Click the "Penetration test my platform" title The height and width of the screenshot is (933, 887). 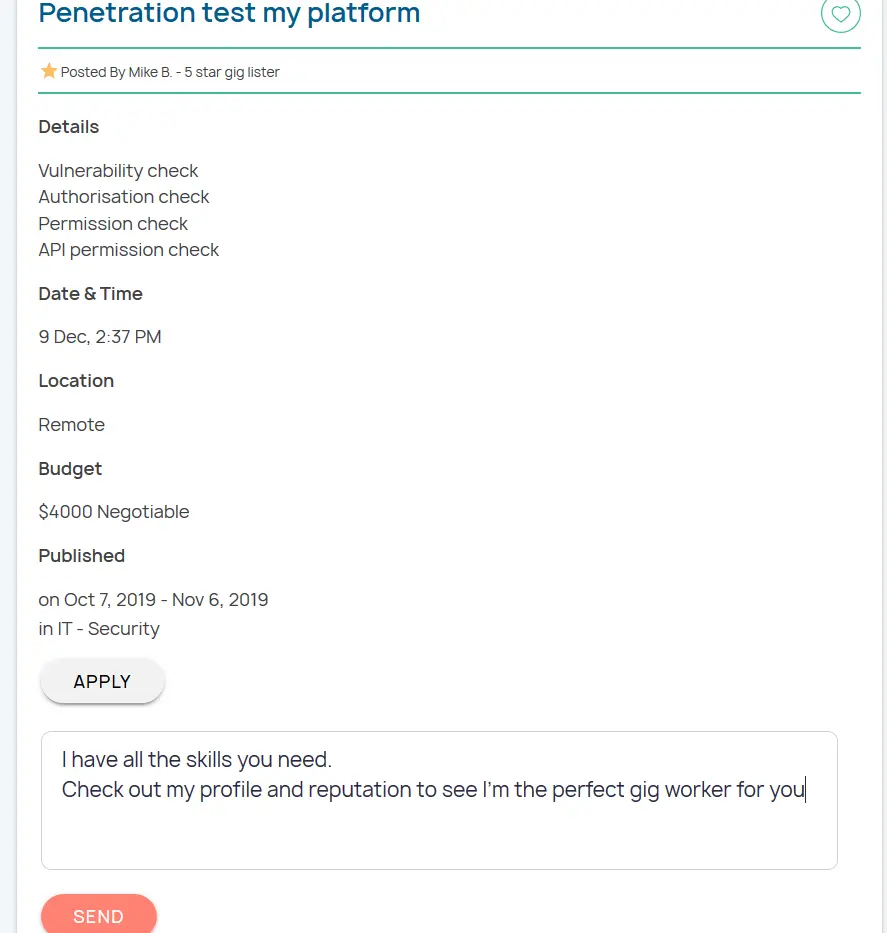point(229,14)
